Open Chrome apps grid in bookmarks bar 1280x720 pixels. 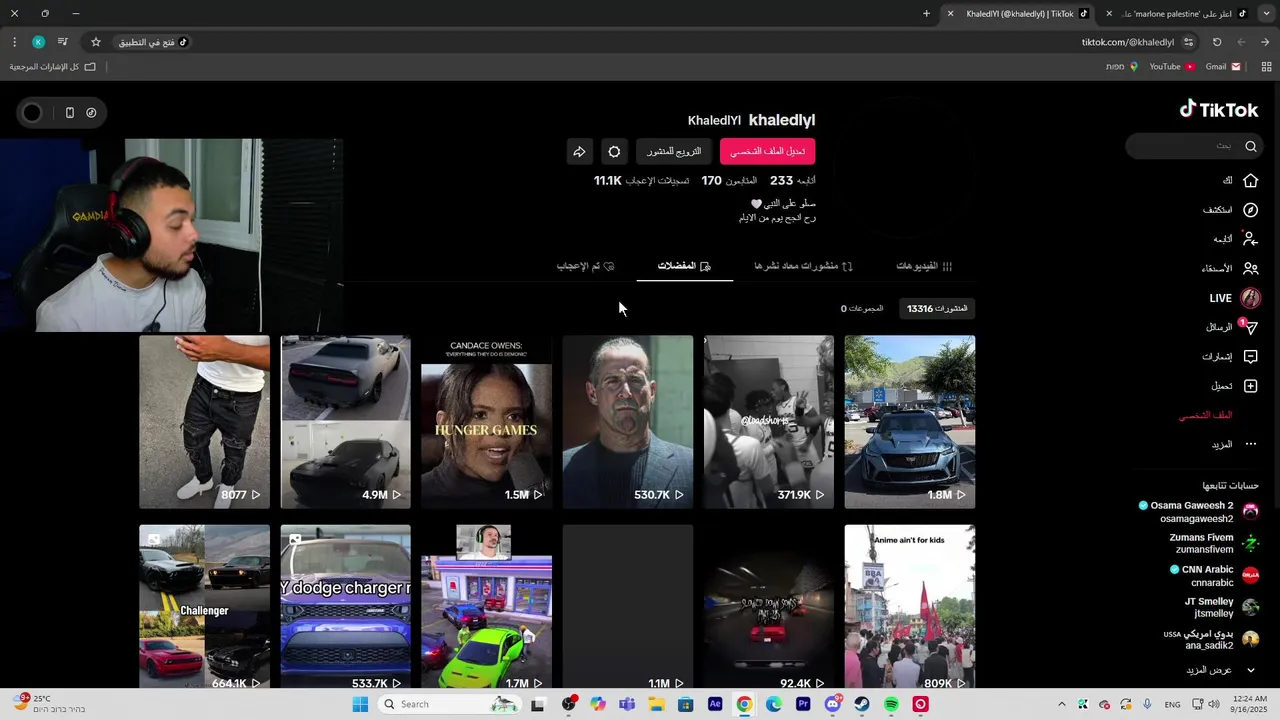1266,67
